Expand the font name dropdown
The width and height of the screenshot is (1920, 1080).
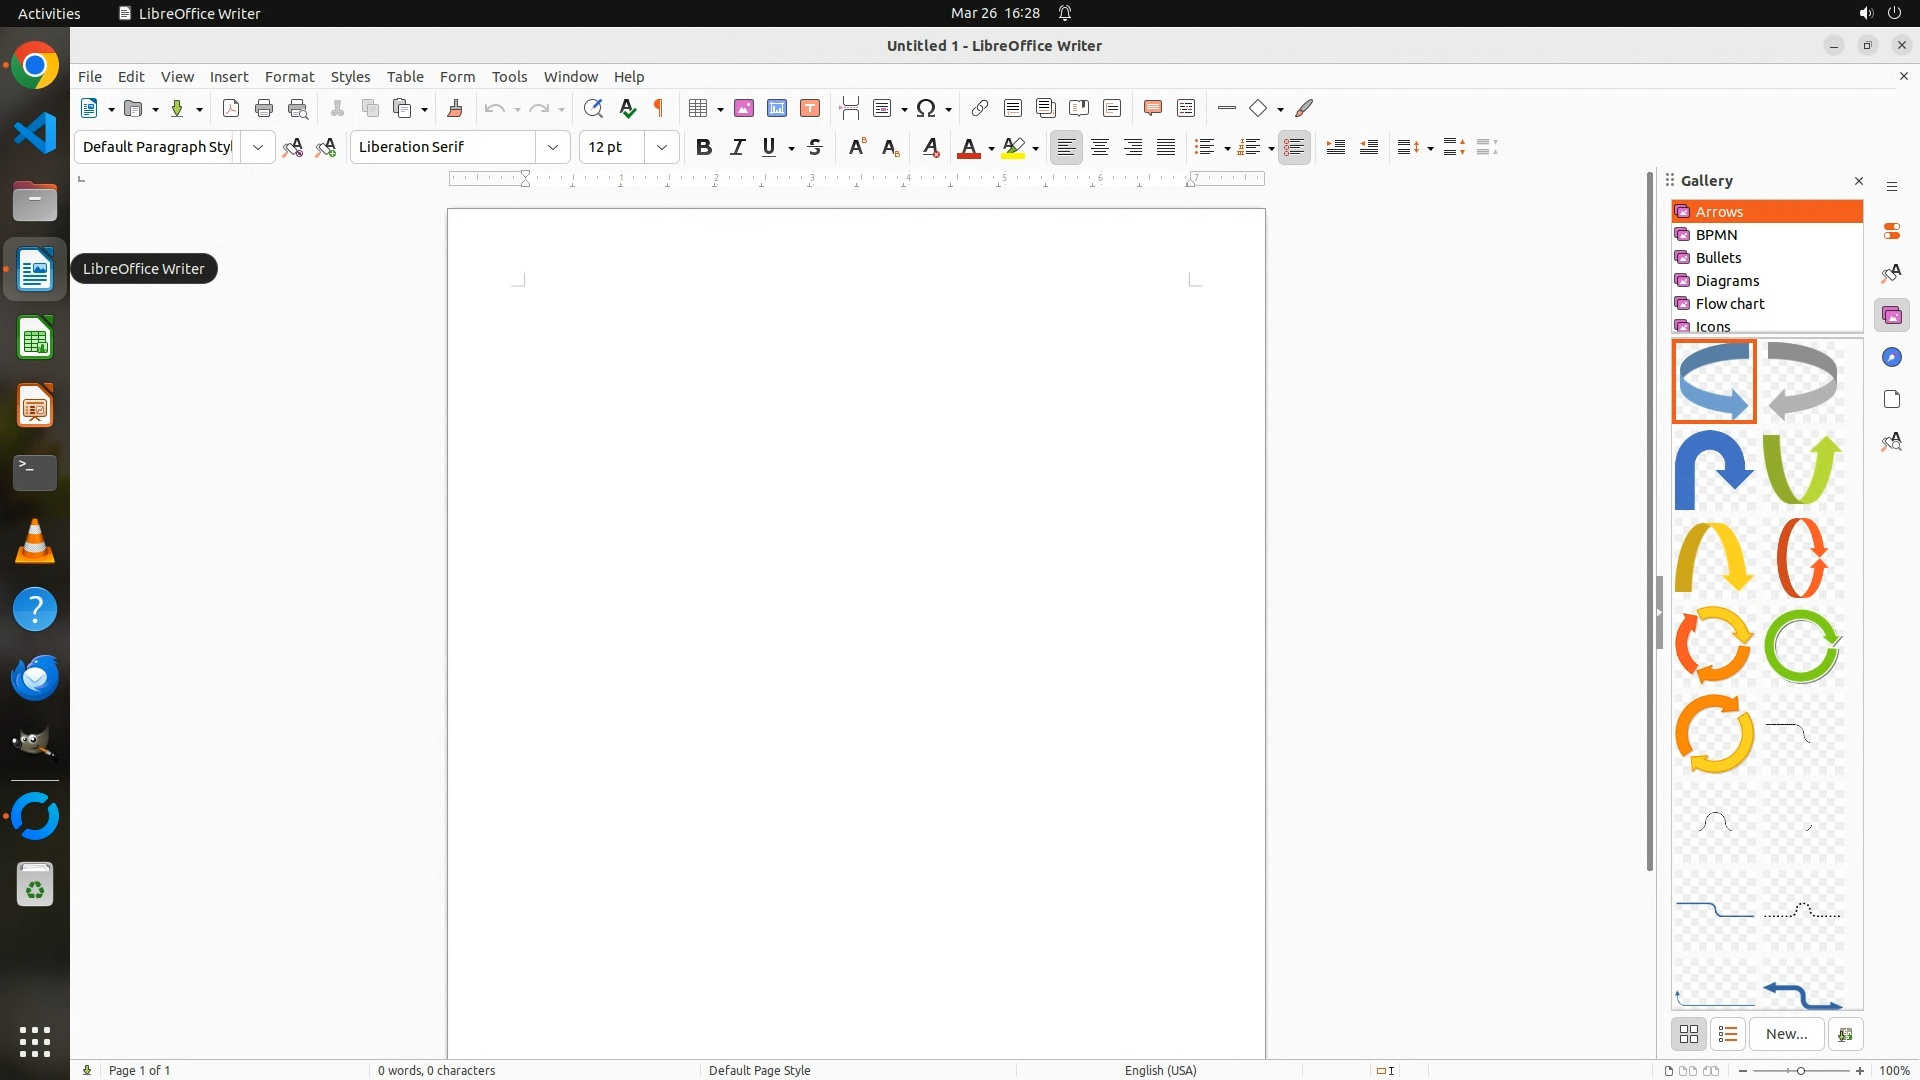(x=553, y=147)
